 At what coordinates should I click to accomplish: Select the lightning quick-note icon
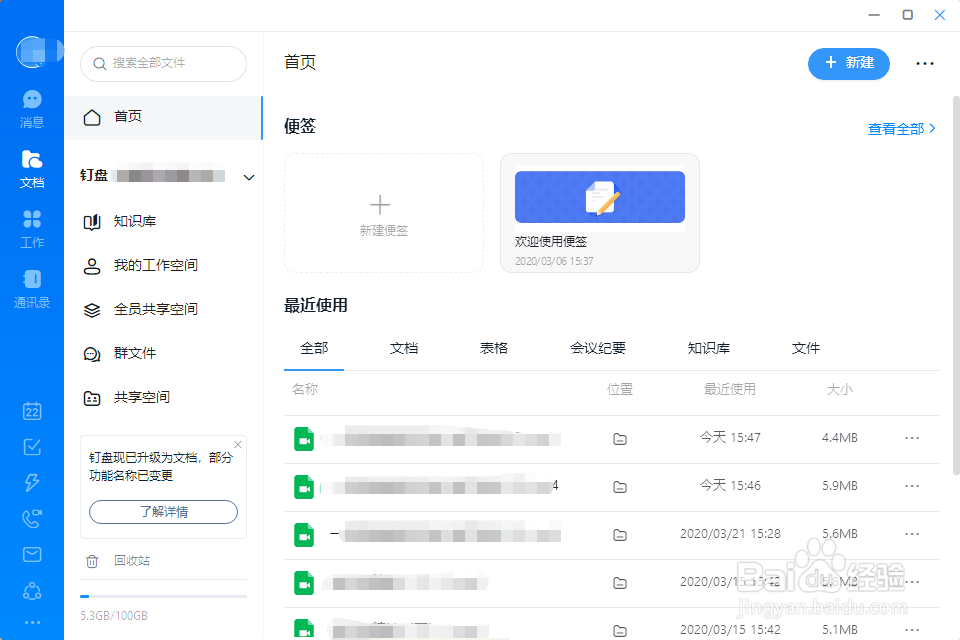click(31, 483)
